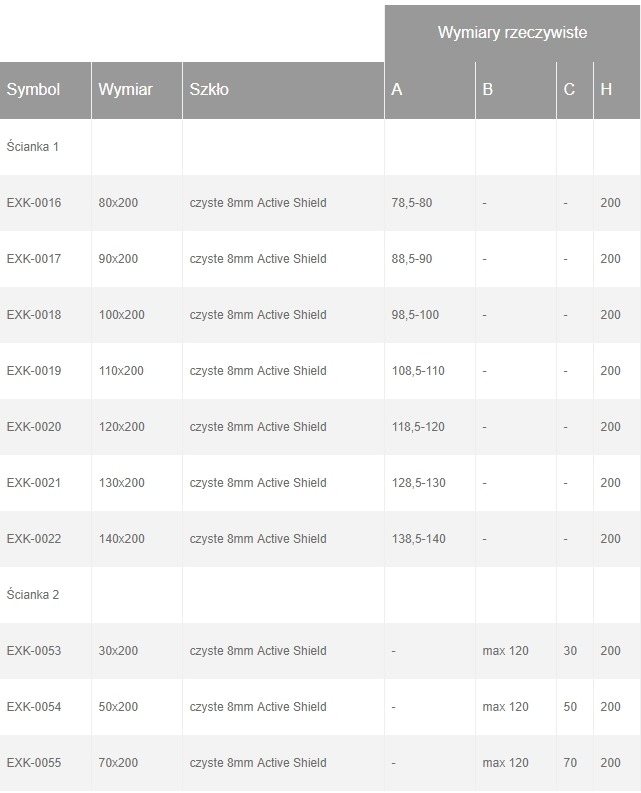Screen dimensions: 641x793
Task: Click the C value 30 for EXK-0053
Action: pos(570,651)
